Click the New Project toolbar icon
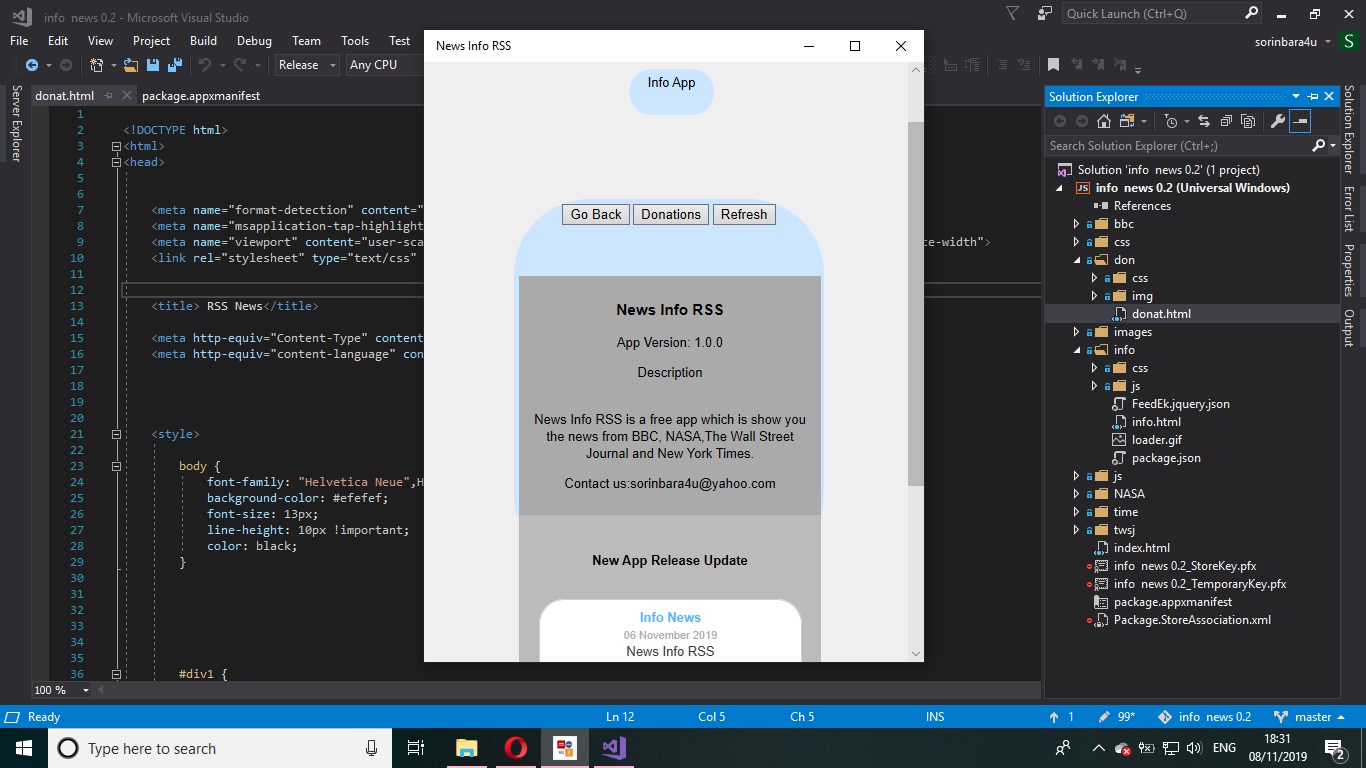 [97, 65]
